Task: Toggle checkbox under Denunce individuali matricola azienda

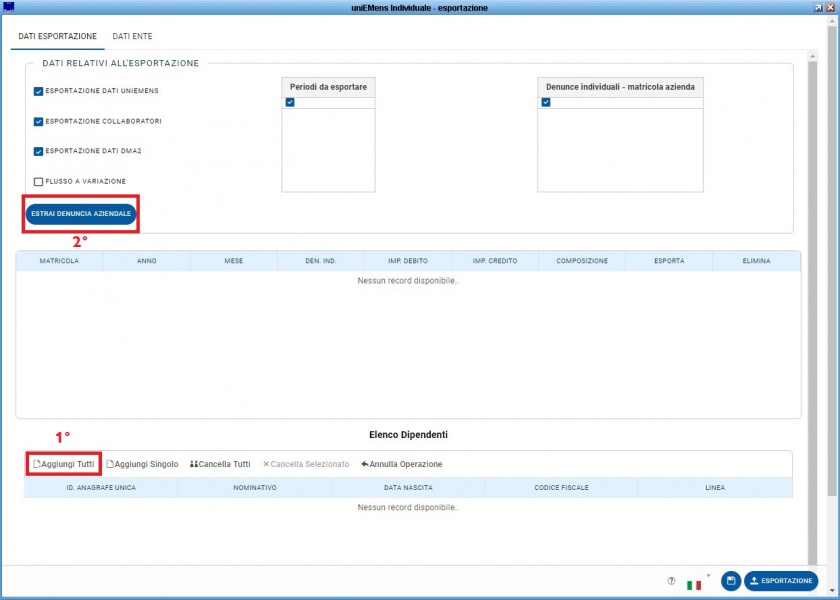Action: pyautogui.click(x=546, y=102)
